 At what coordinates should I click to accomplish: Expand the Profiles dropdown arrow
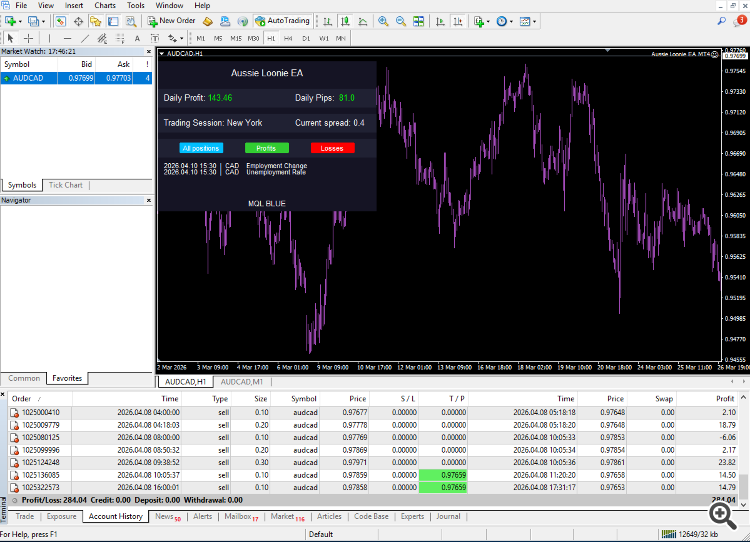43,22
